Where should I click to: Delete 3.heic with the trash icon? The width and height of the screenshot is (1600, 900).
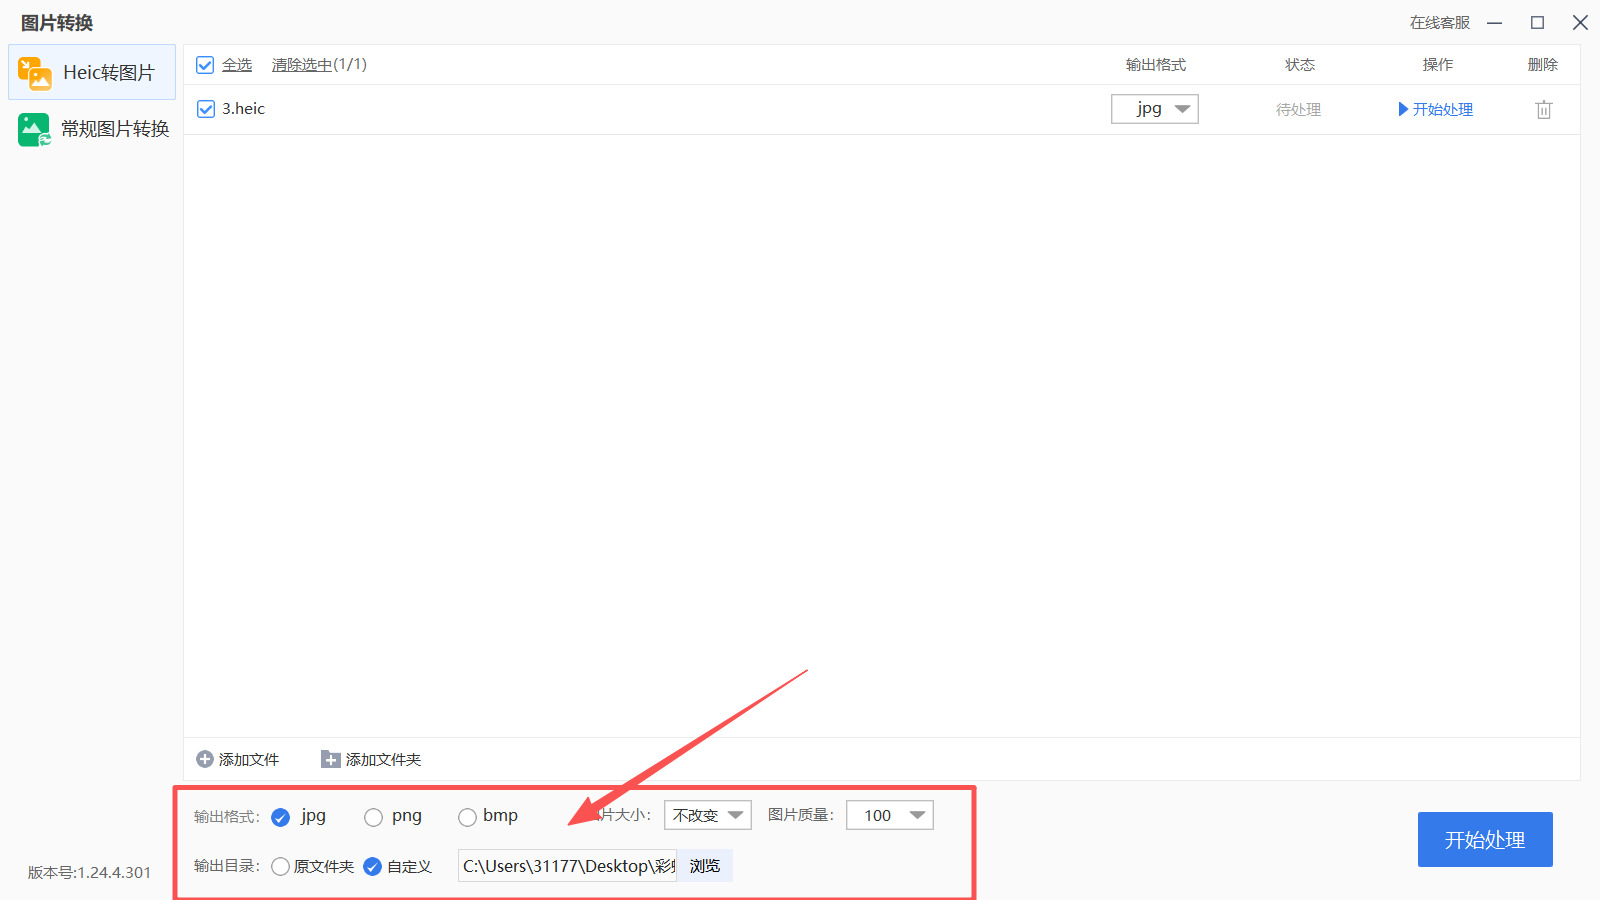[x=1544, y=109]
